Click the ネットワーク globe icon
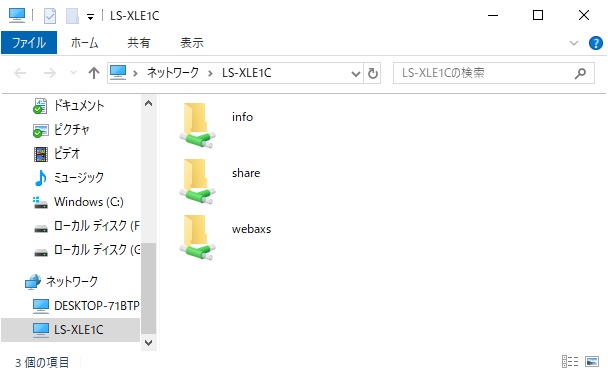Image resolution: width=608 pixels, height=375 pixels. (x=33, y=282)
